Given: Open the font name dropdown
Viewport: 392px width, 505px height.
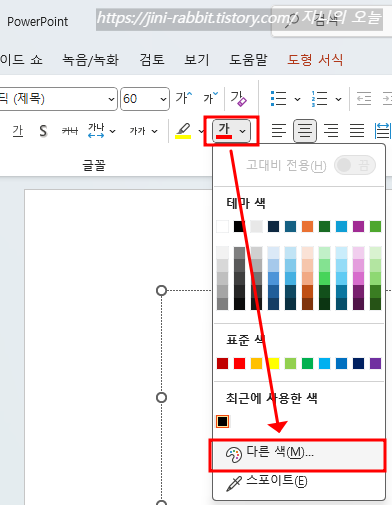Looking at the screenshot, I should [111, 99].
